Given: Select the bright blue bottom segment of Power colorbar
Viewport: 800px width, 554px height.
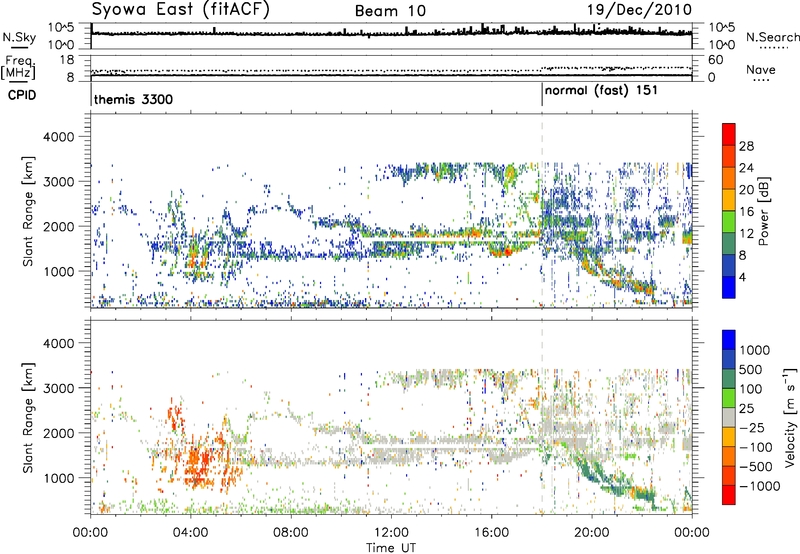Looking at the screenshot, I should pos(729,287).
